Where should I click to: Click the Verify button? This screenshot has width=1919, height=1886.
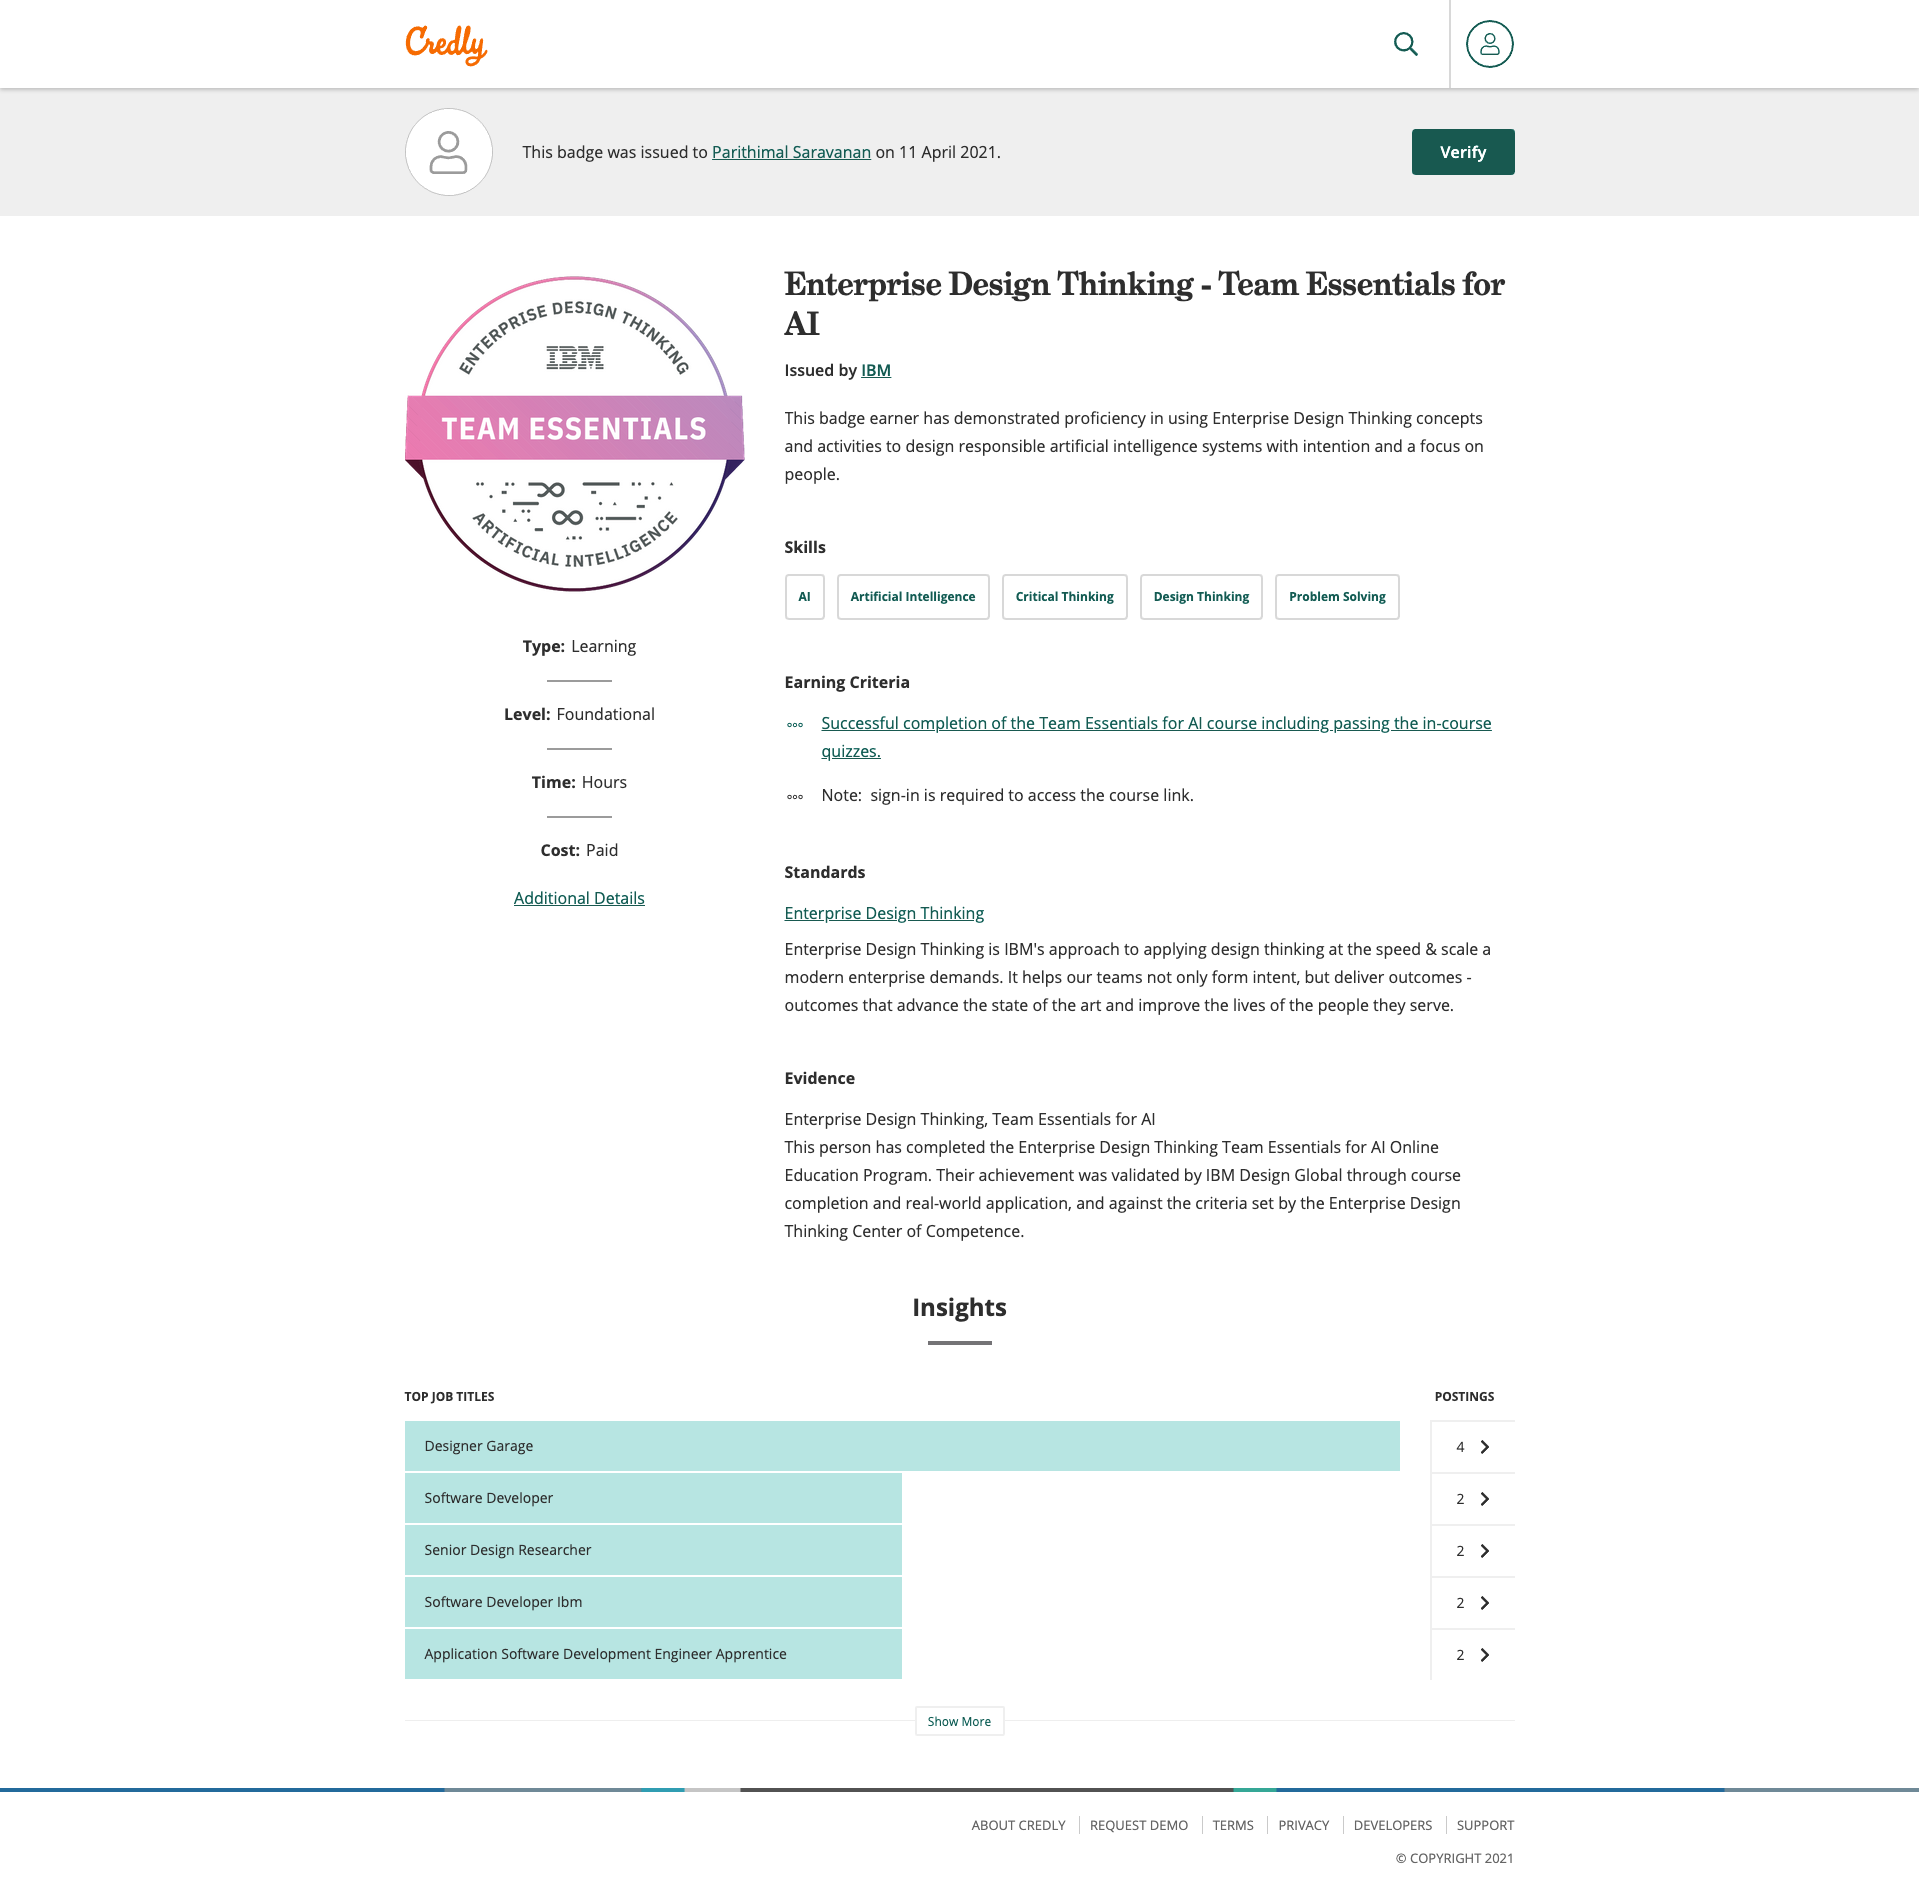pyautogui.click(x=1462, y=152)
